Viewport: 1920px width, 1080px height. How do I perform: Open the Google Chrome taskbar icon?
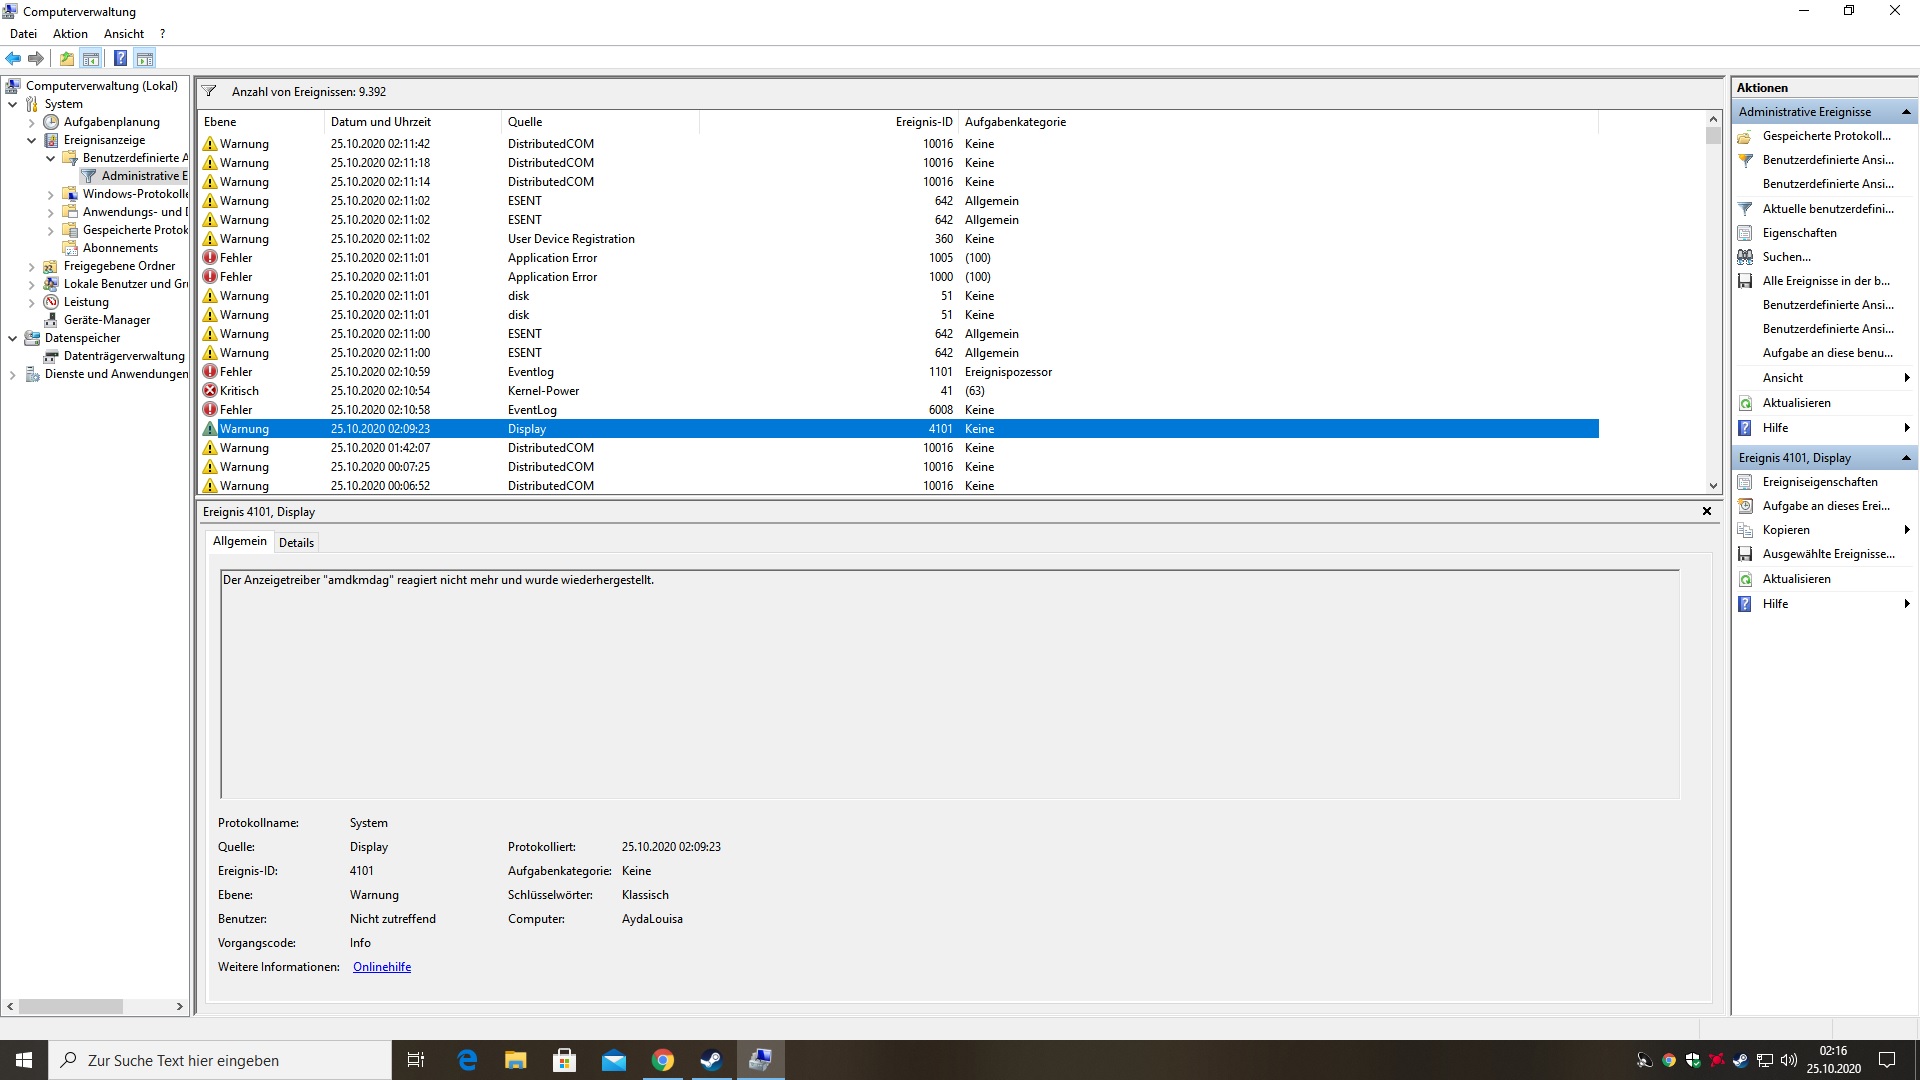coord(662,1060)
